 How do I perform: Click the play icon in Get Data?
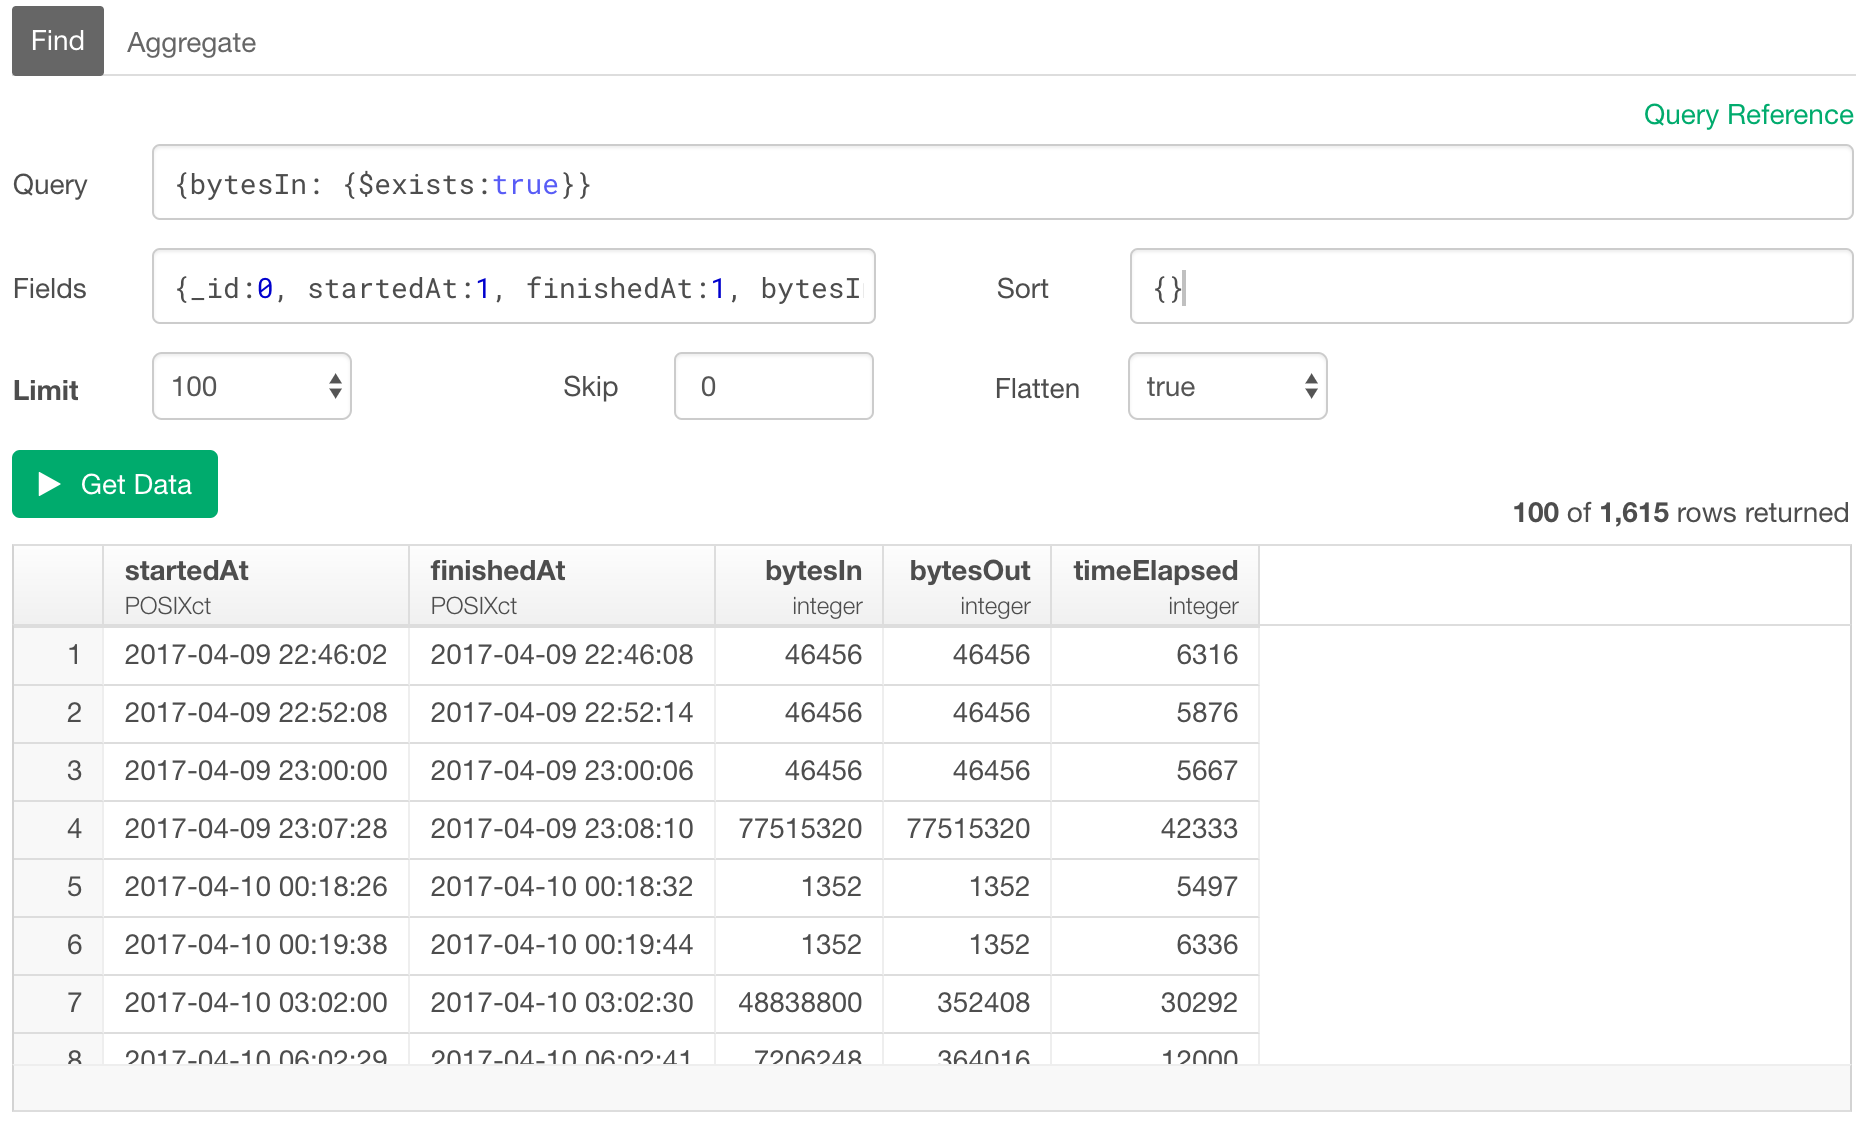[49, 484]
